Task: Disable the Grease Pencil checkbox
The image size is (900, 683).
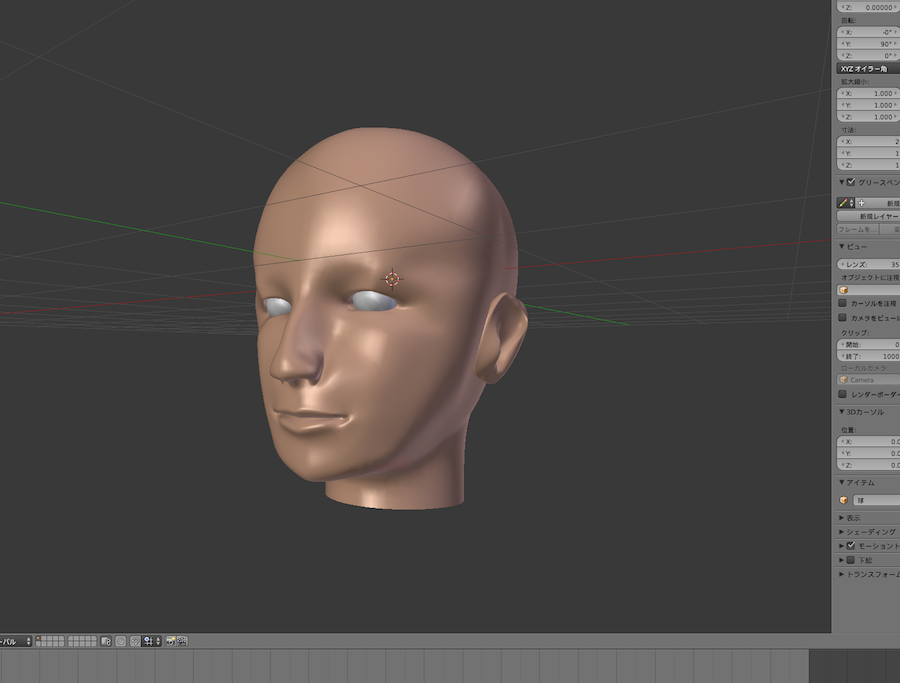Action: coord(851,182)
